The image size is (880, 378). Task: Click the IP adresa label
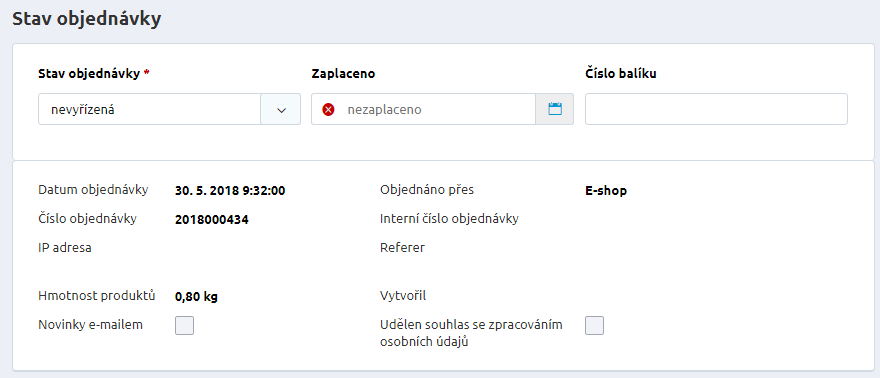click(x=65, y=247)
